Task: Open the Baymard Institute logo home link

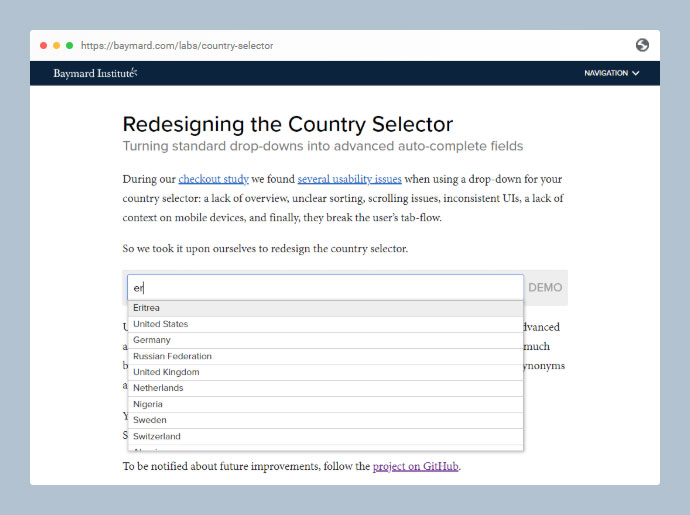Action: [95, 73]
